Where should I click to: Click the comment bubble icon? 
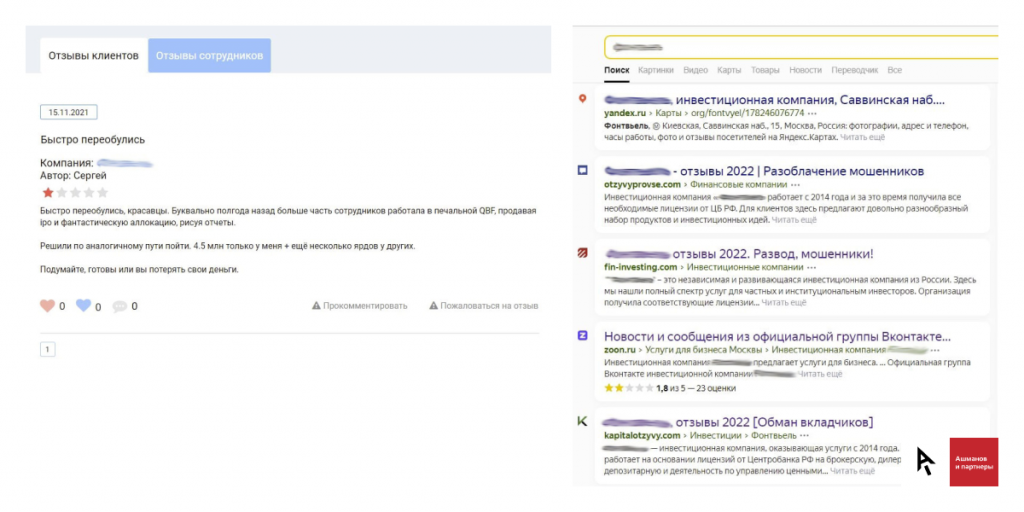click(120, 306)
